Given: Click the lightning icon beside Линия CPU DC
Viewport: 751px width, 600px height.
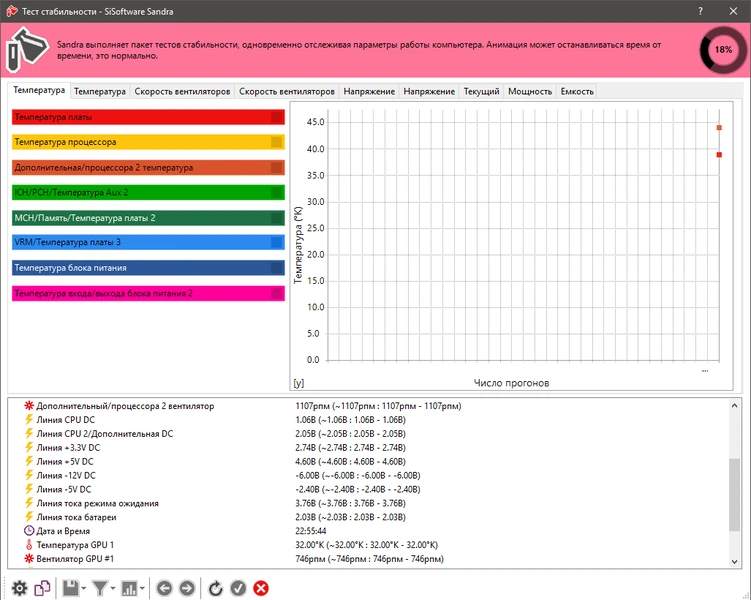Looking at the screenshot, I should click(29, 419).
